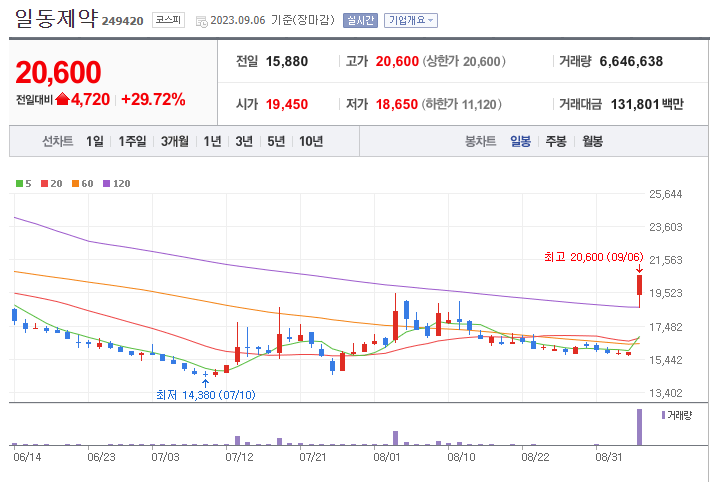Select the 1일 line chart period

pyautogui.click(x=95, y=141)
